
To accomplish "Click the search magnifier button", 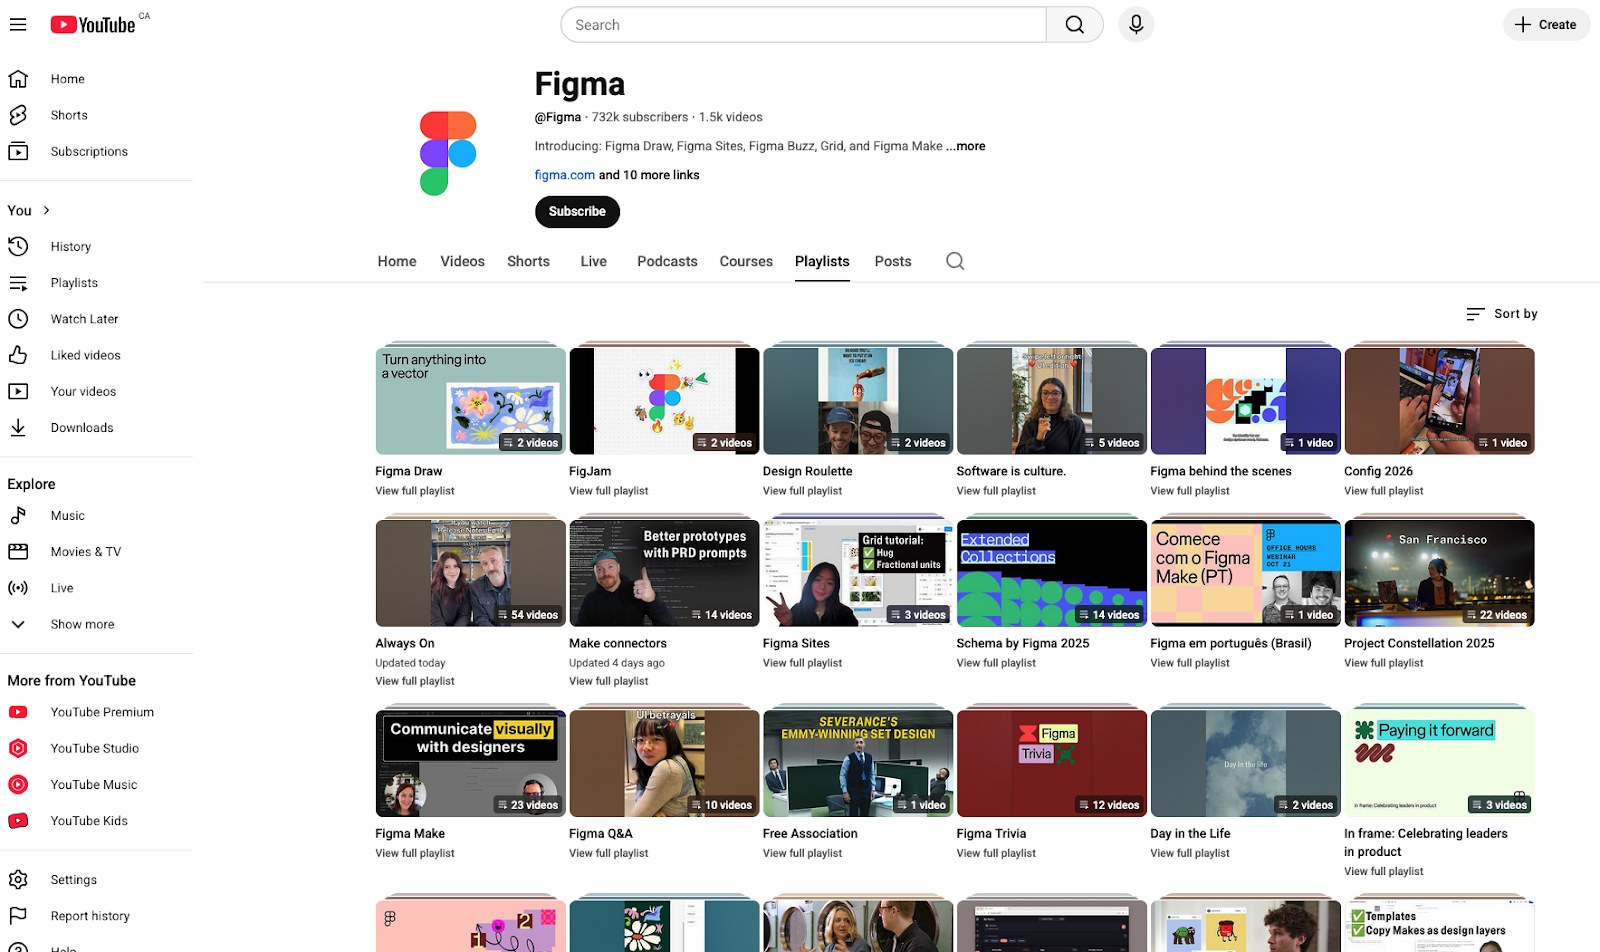I will (1074, 25).
